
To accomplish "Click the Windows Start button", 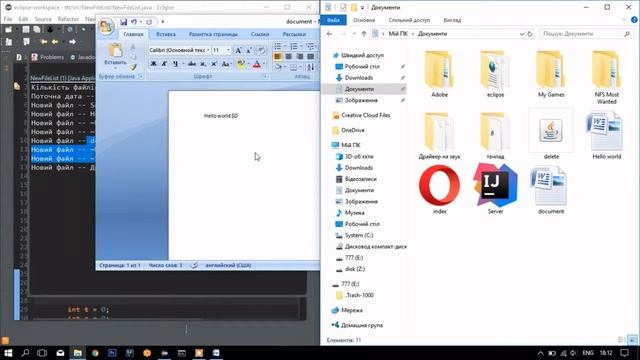I will click(8, 353).
